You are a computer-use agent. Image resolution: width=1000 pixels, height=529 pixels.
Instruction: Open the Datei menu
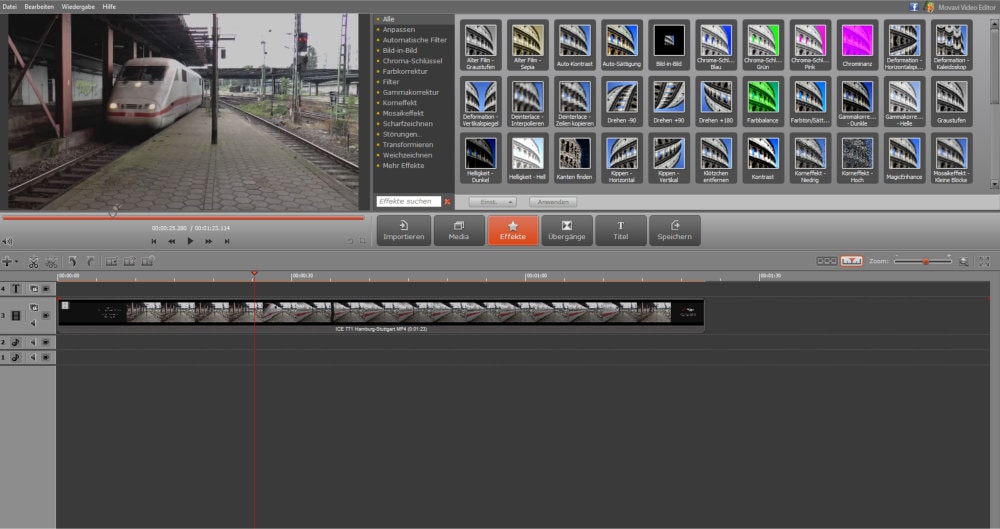tap(10, 6)
